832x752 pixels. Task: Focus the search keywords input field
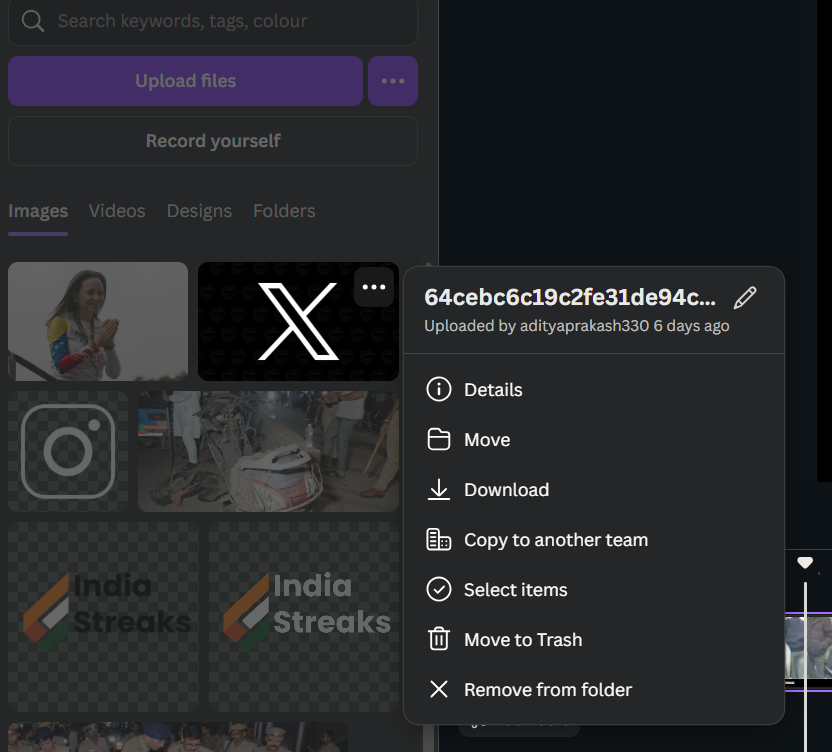213,21
